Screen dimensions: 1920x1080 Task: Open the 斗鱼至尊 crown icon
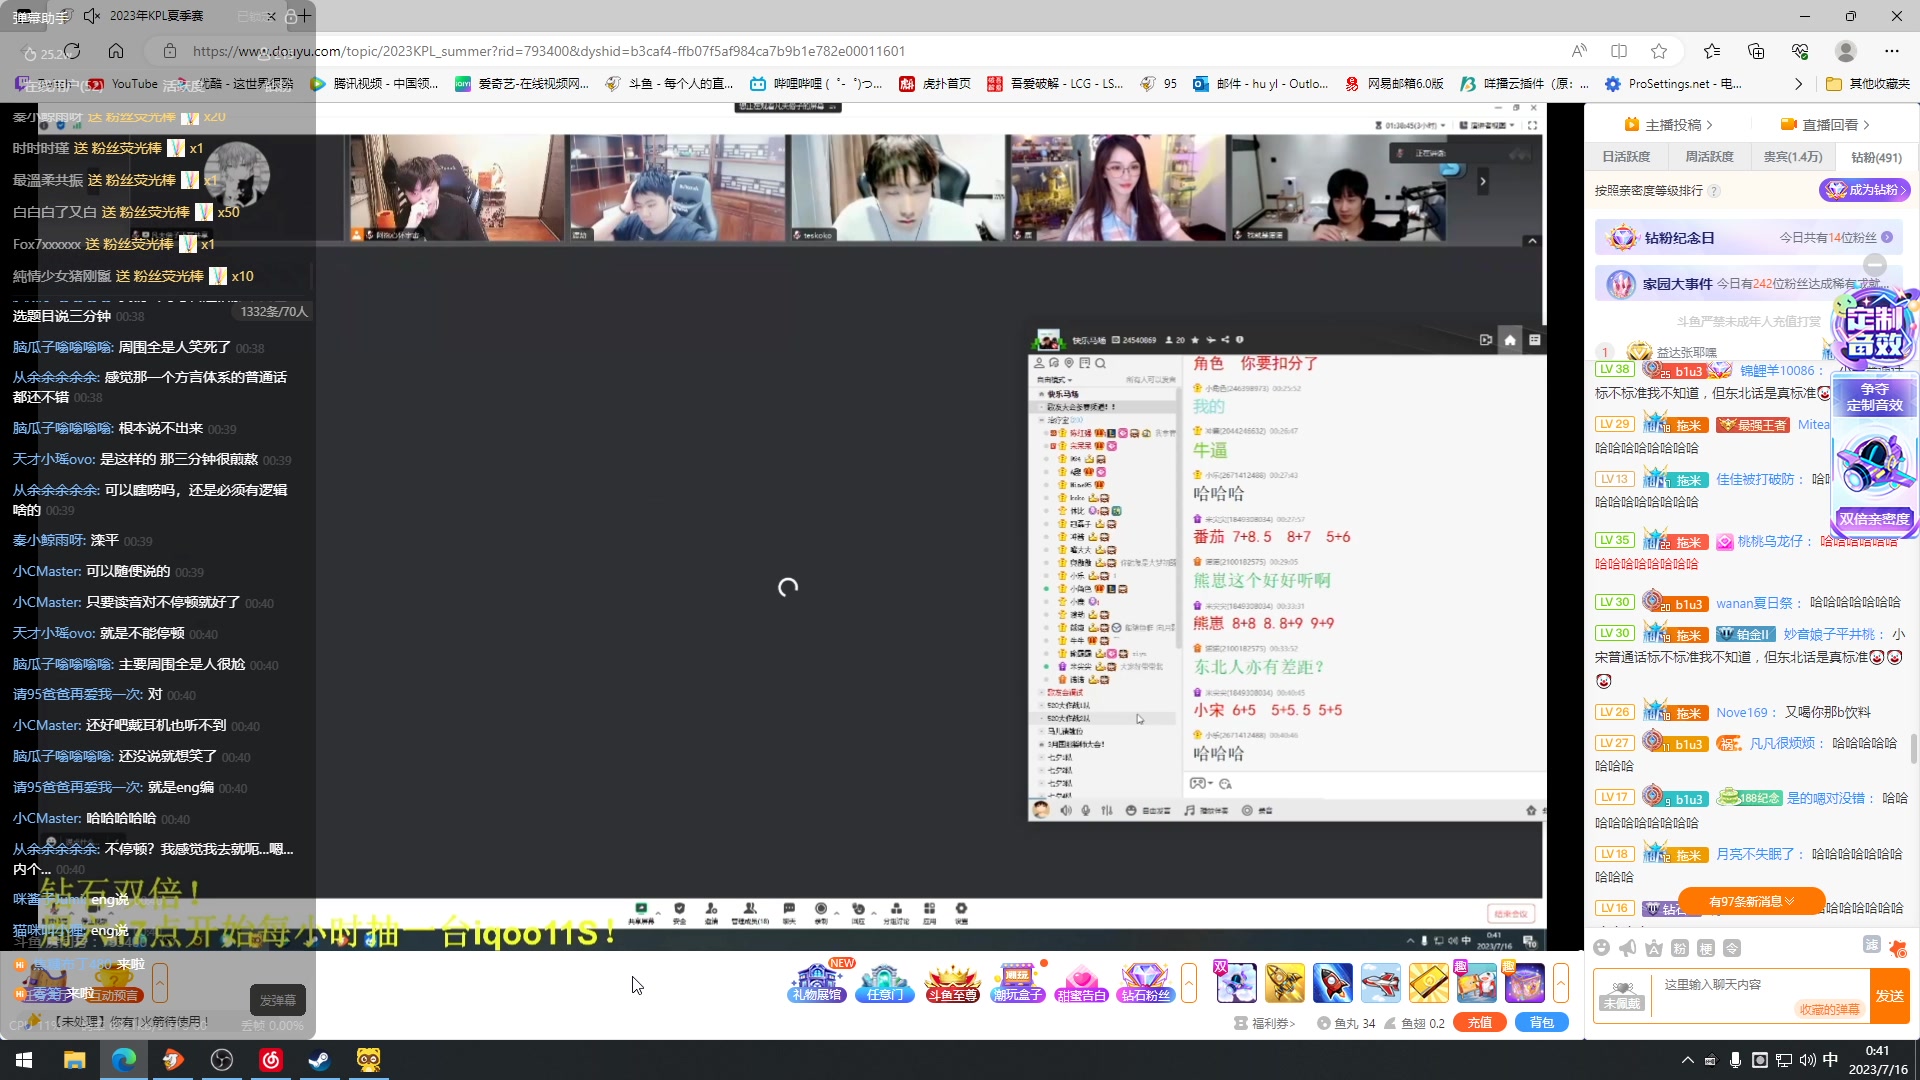951,982
